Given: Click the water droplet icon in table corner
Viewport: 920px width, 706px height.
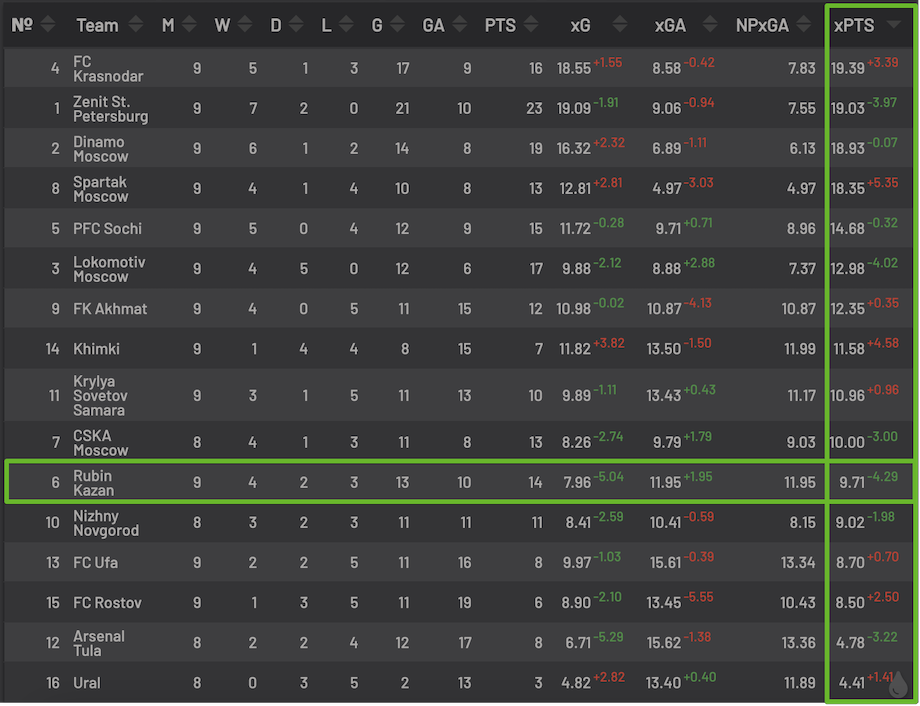Looking at the screenshot, I should point(899,684).
